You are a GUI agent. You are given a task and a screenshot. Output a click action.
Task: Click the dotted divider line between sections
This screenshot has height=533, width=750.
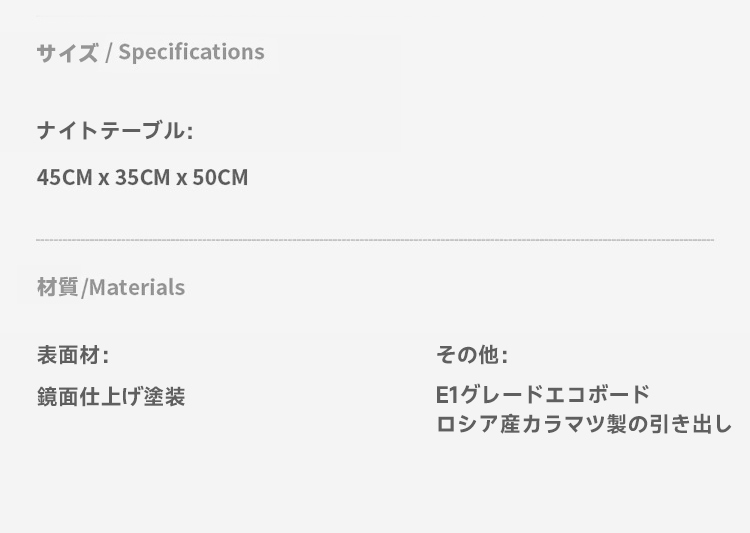[x=375, y=240]
